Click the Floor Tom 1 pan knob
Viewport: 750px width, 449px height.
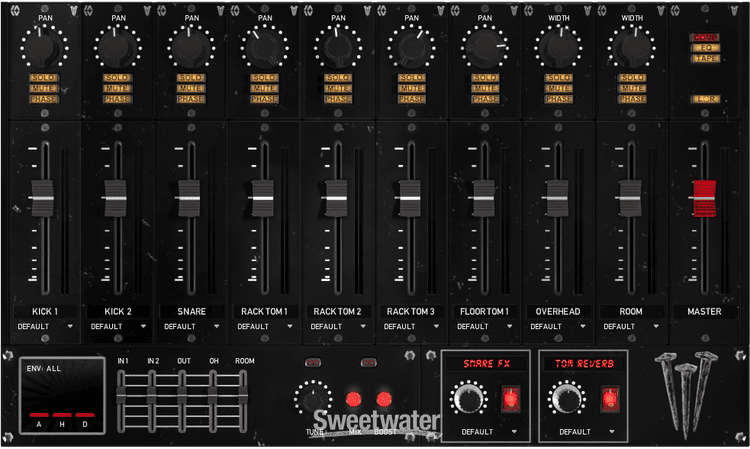click(x=485, y=47)
